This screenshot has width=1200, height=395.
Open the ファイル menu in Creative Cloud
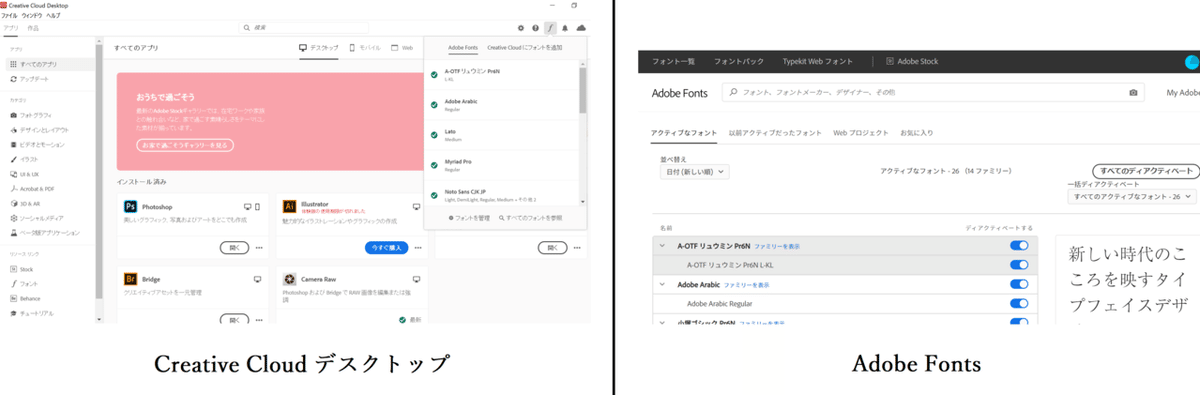point(9,16)
